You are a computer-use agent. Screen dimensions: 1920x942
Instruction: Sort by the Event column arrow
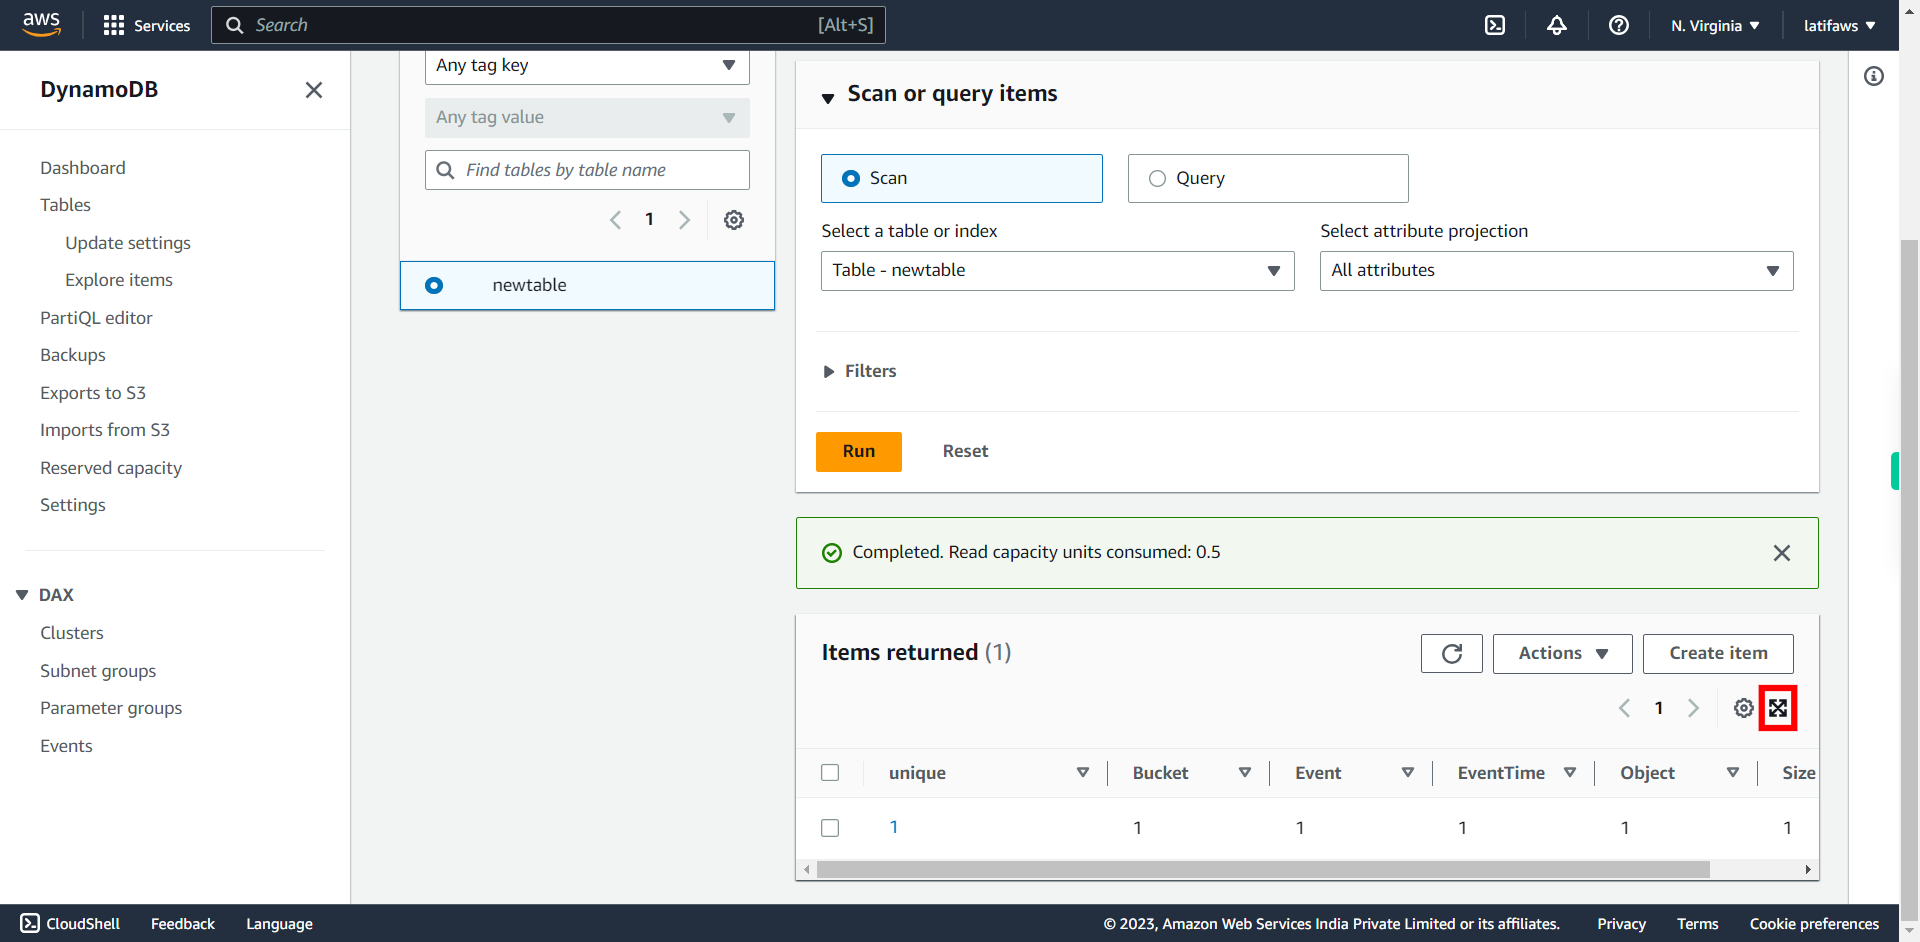point(1408,773)
